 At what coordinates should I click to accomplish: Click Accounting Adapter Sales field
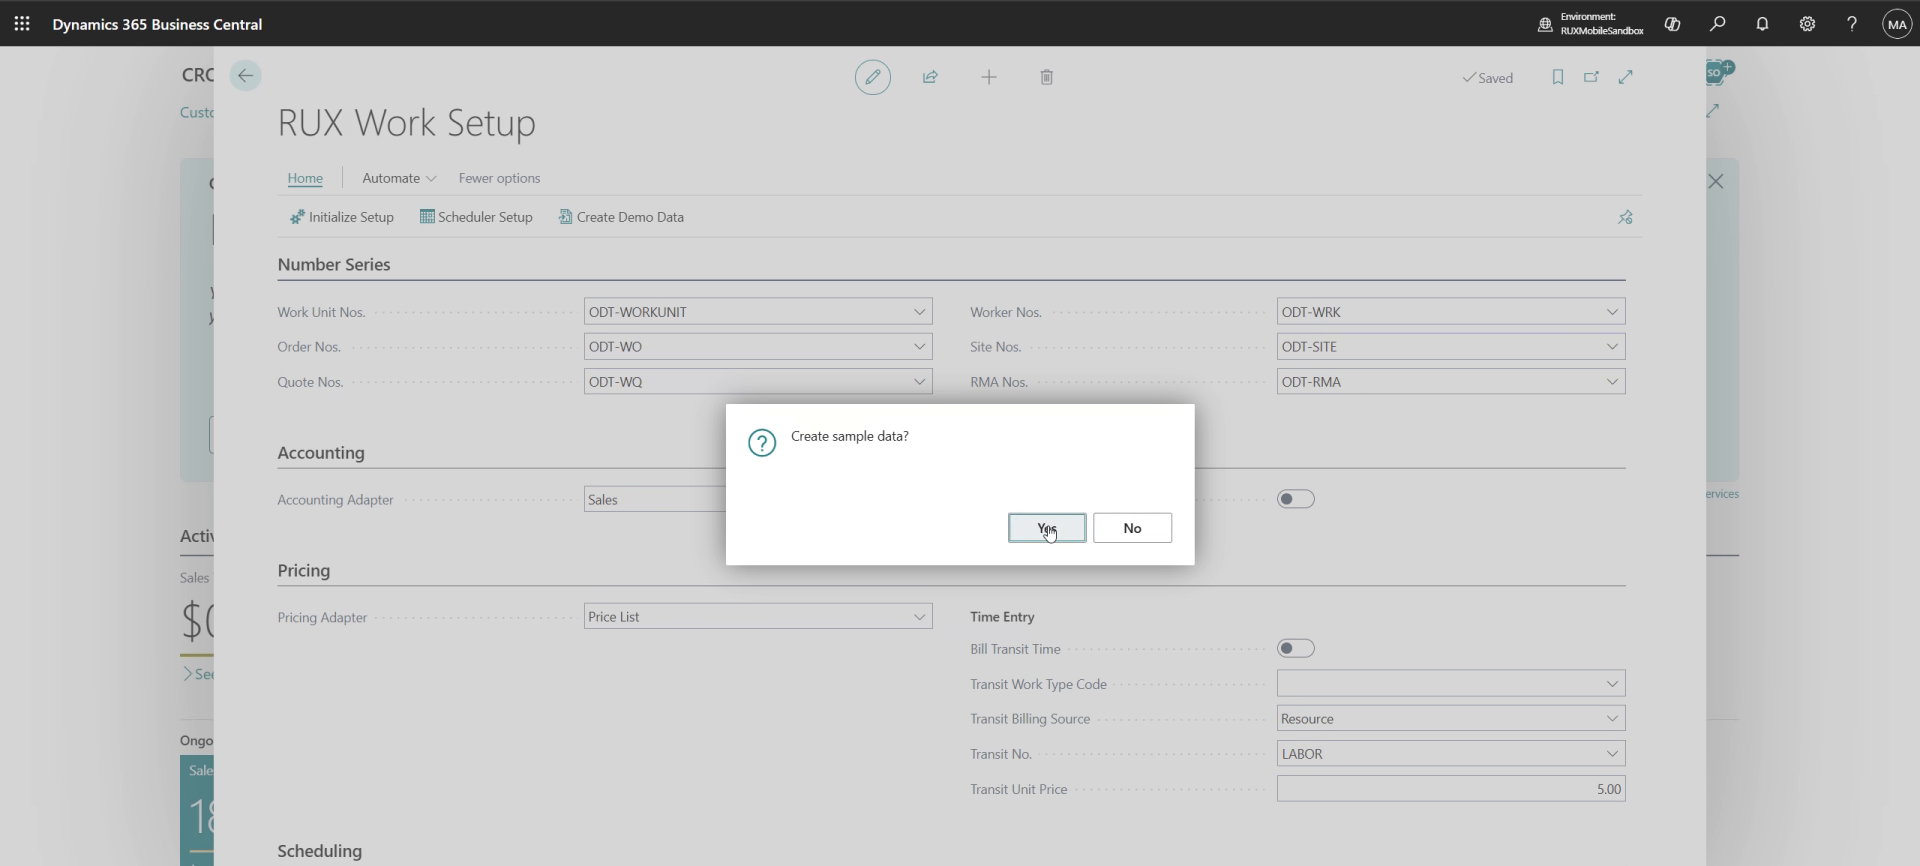(655, 500)
